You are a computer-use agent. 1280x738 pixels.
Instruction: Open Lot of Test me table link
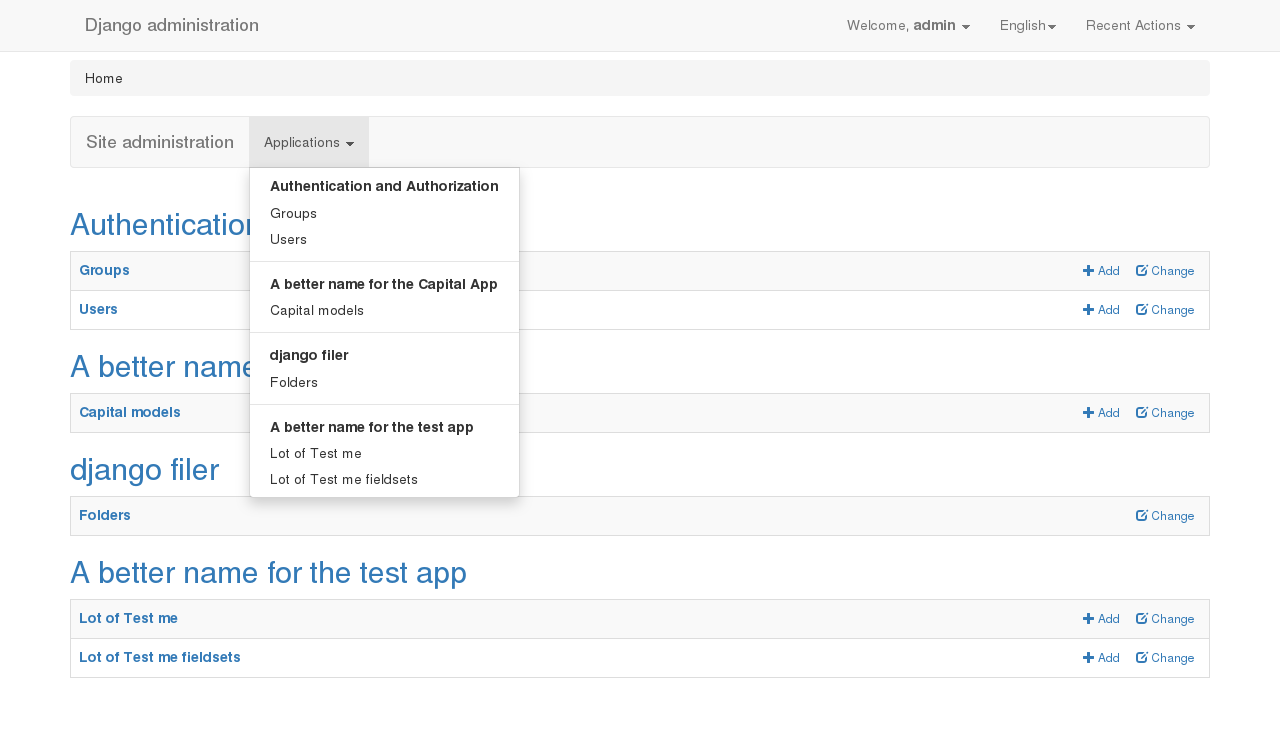(x=128, y=618)
